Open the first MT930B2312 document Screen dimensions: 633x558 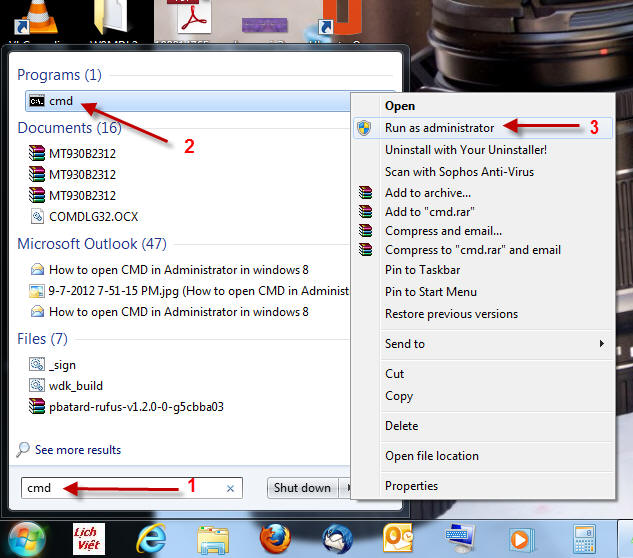pyautogui.click(x=82, y=153)
